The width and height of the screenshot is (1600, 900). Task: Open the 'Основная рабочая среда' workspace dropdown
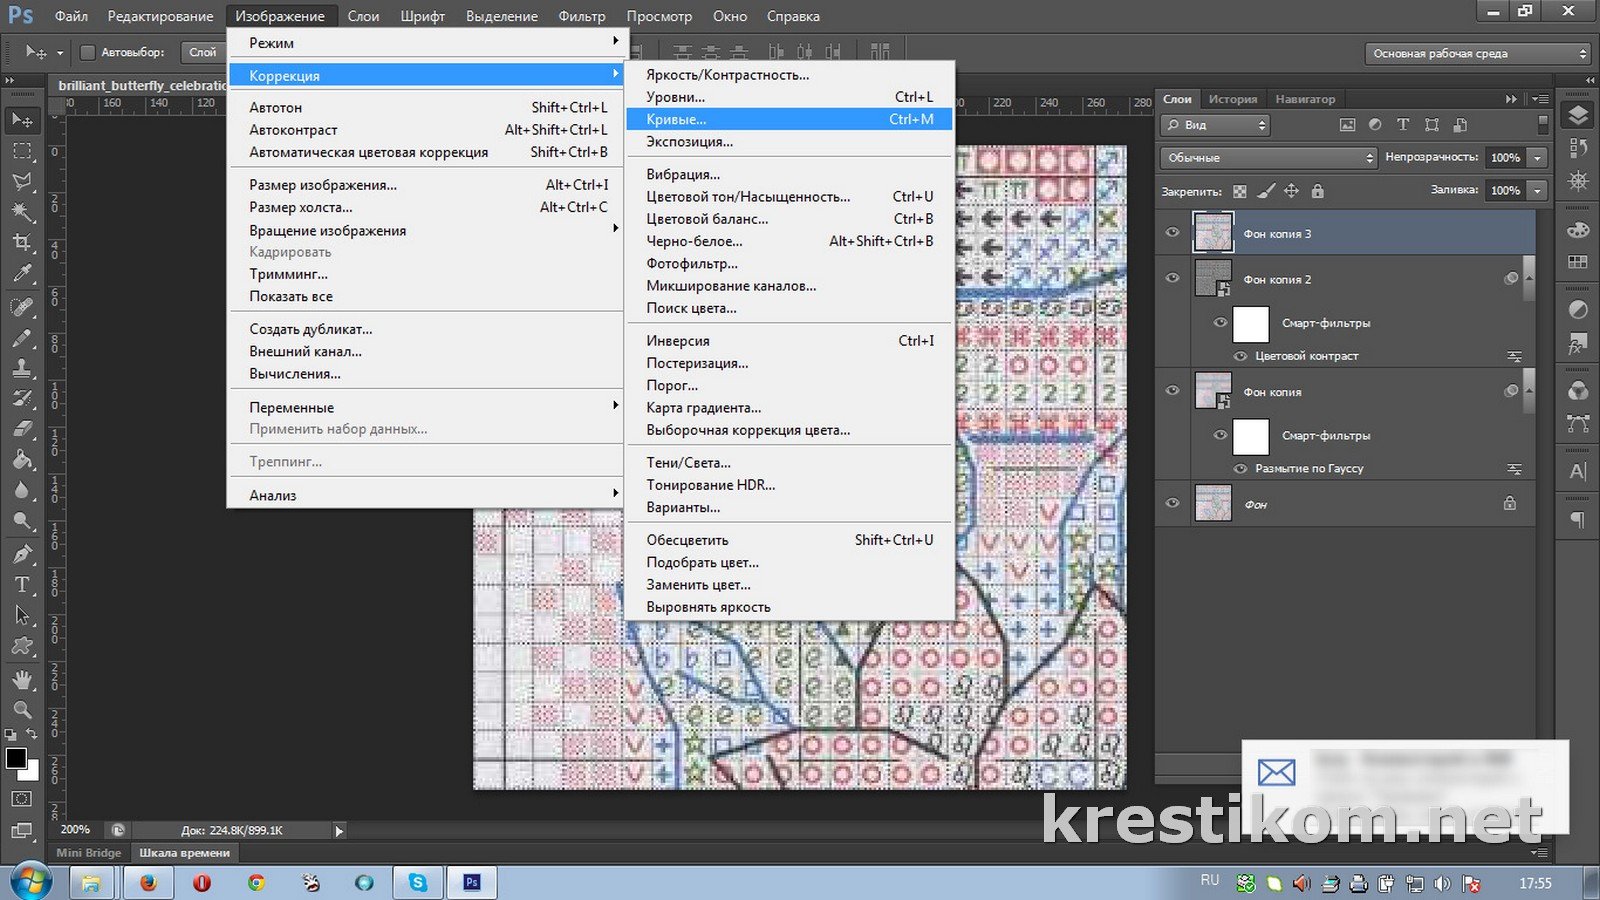[x=1479, y=54]
